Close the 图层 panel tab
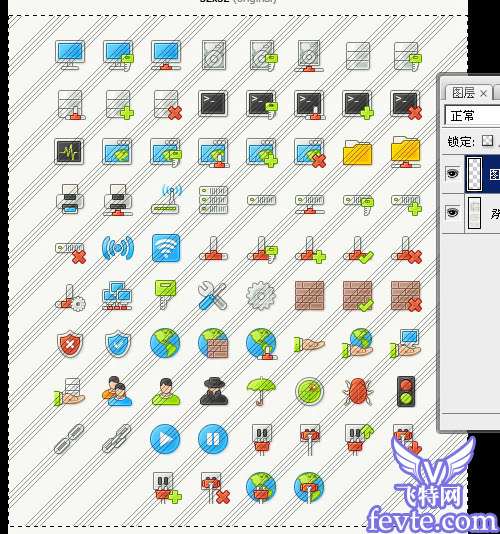The image size is (500, 534). tap(483, 93)
